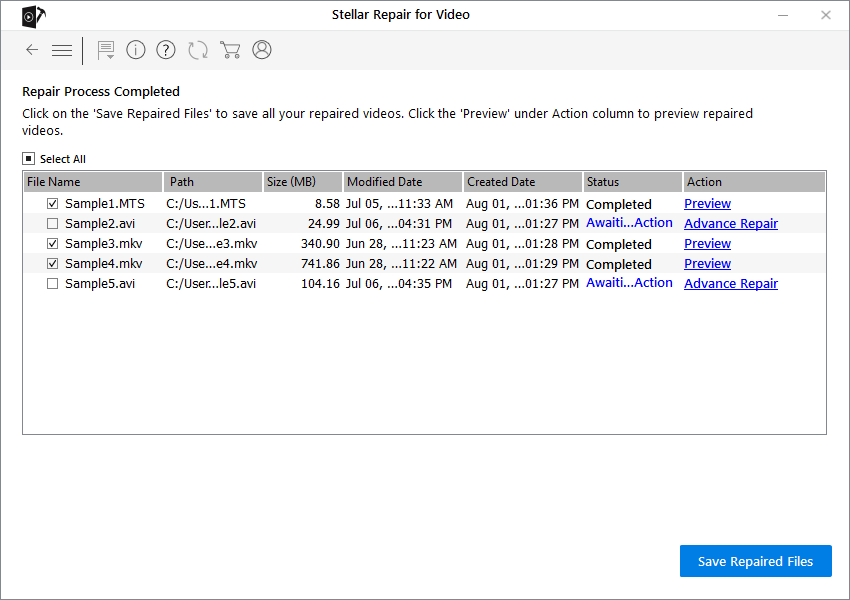Open the hamburger menu
Viewport: 850px width, 600px height.
(62, 50)
